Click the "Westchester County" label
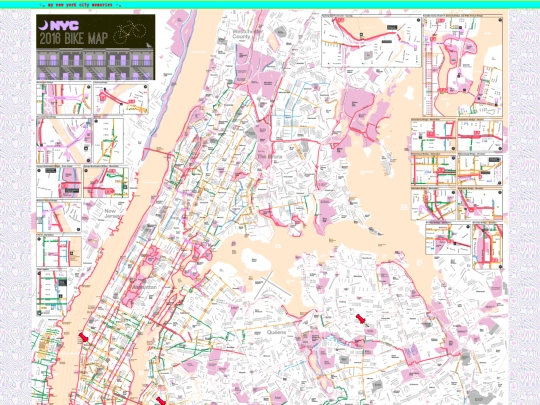The image size is (540, 405). 247,34
